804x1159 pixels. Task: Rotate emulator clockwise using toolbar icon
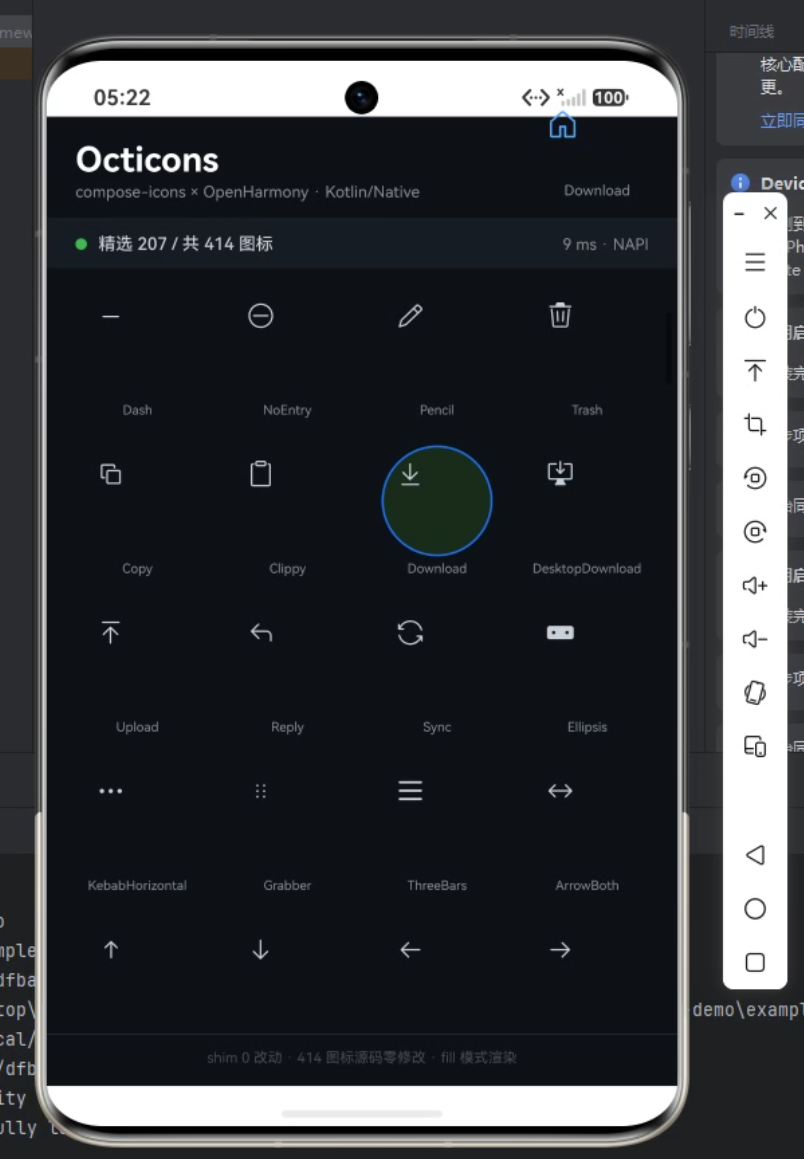coord(754,531)
